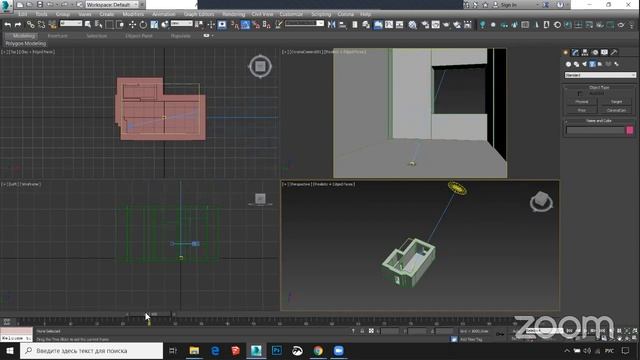The image size is (640, 360).
Task: Click the Free camera button
Action: [582, 110]
